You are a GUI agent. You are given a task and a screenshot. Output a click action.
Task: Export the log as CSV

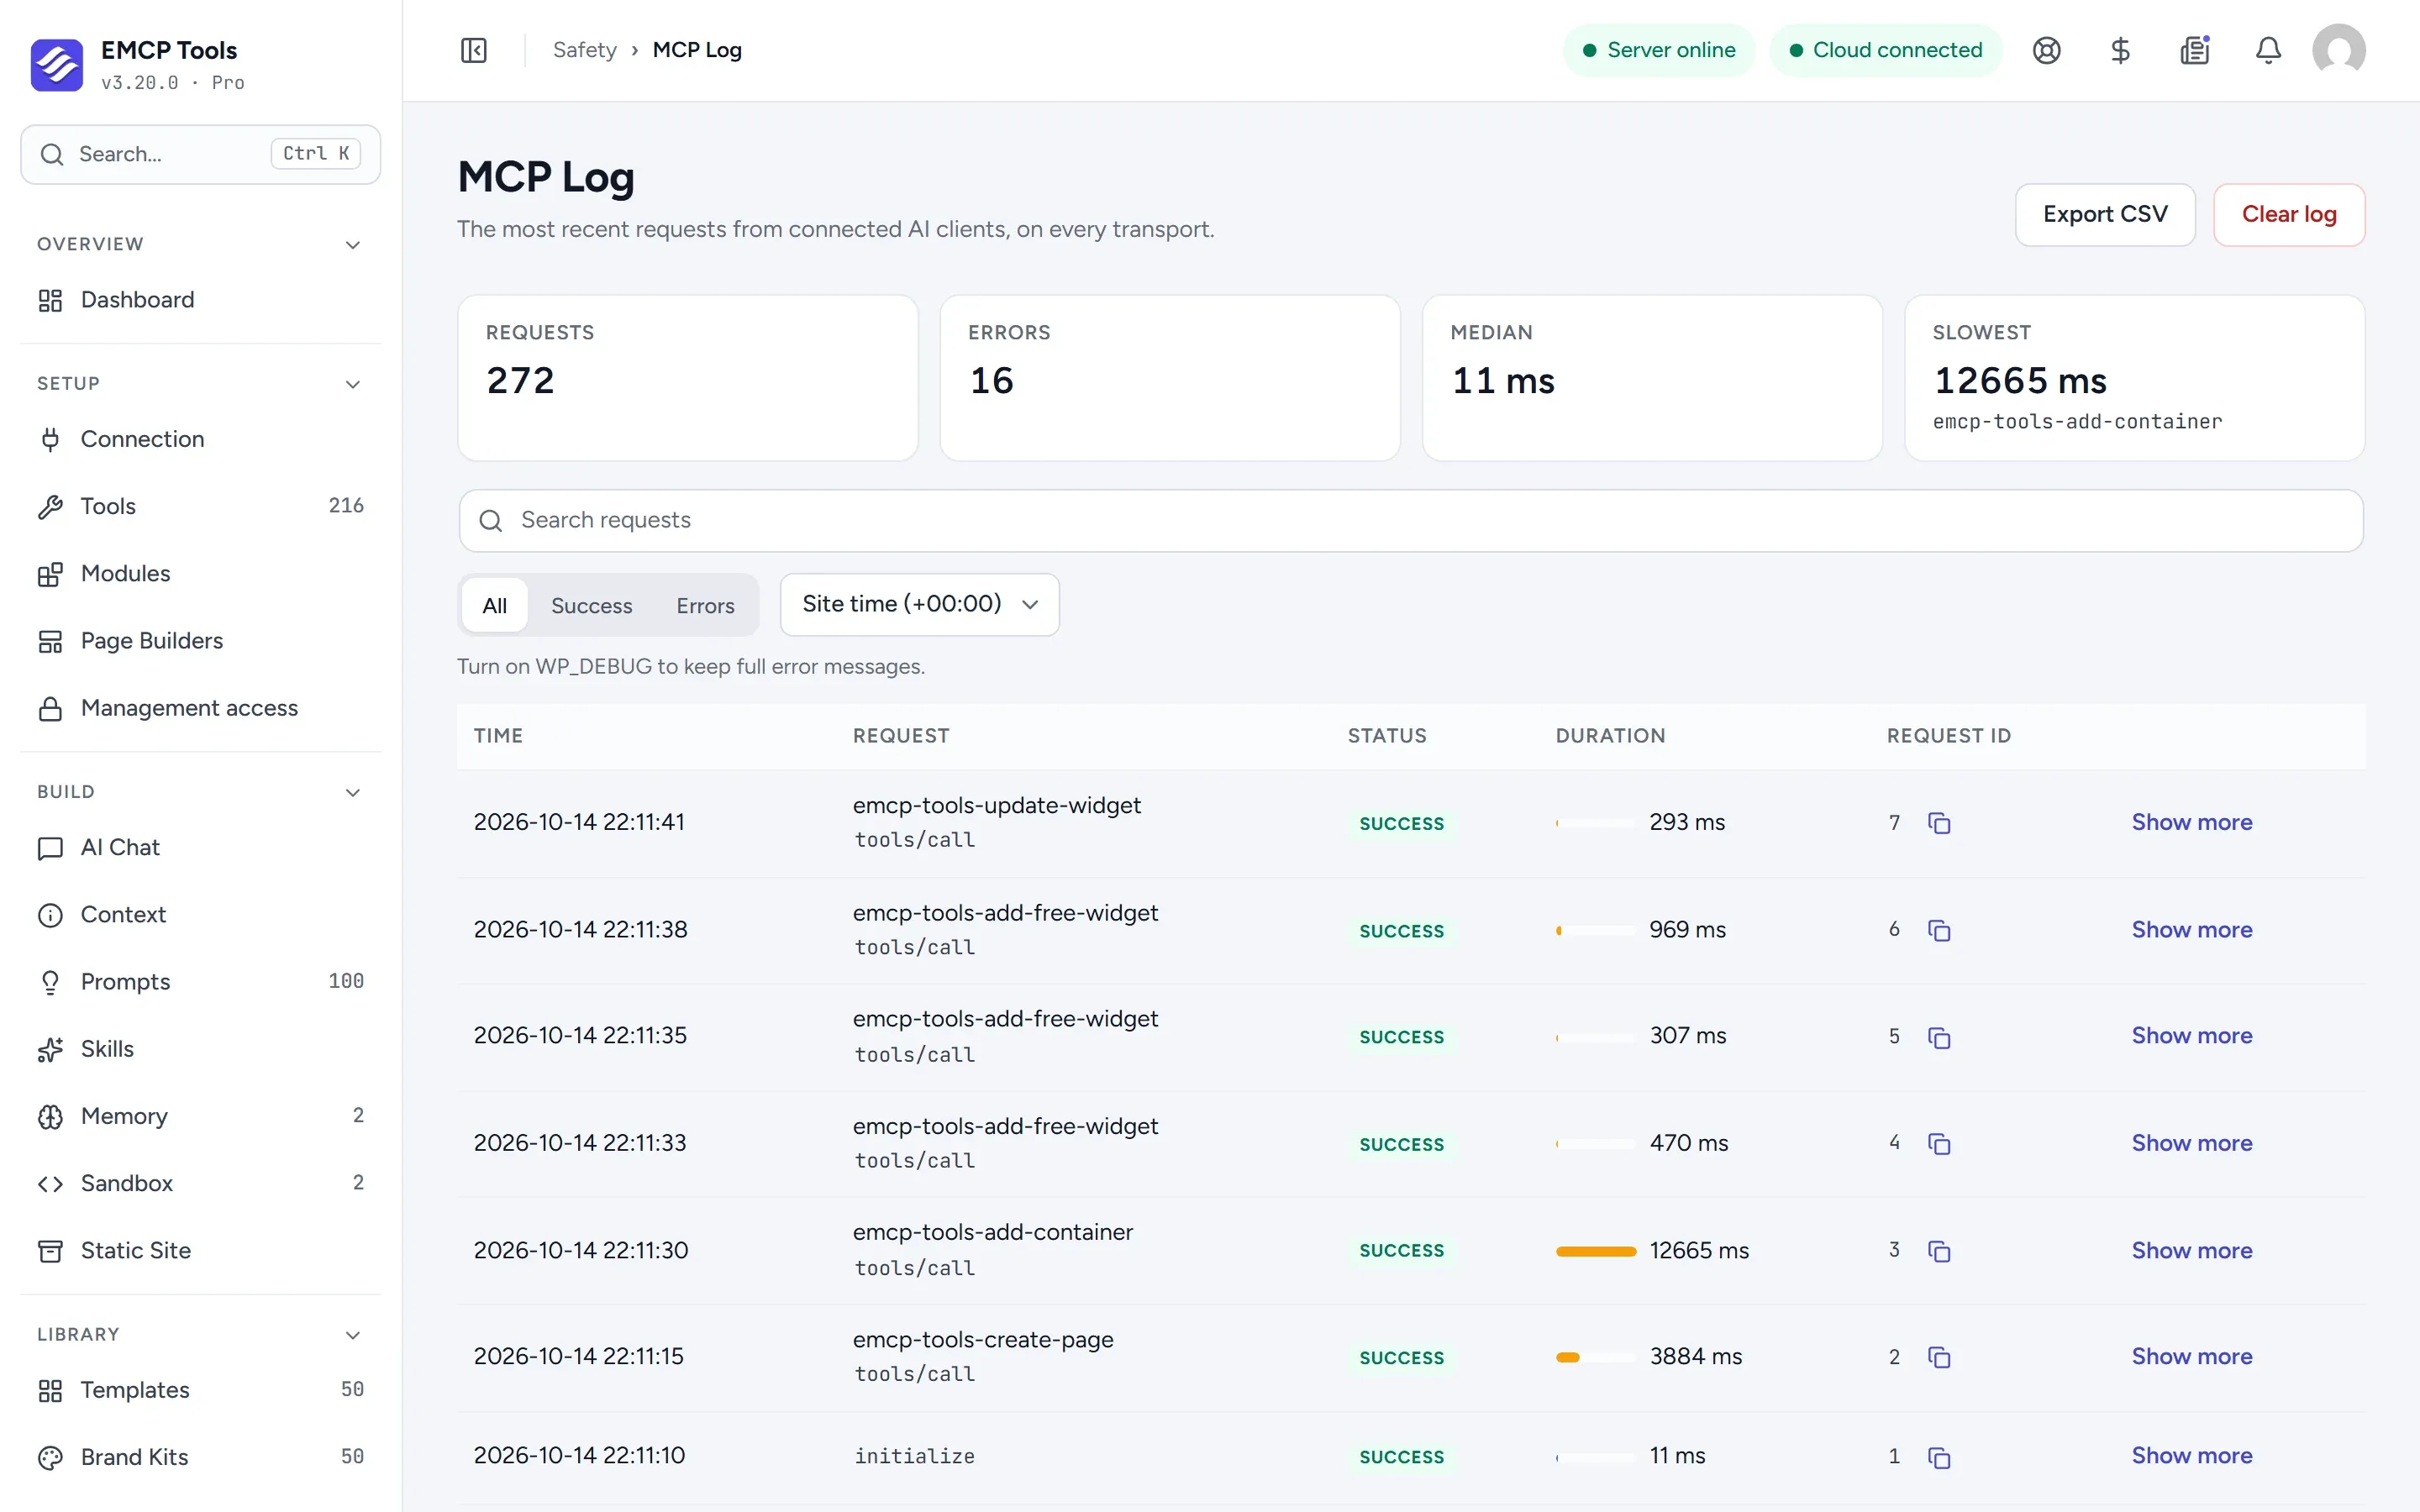coord(2104,214)
